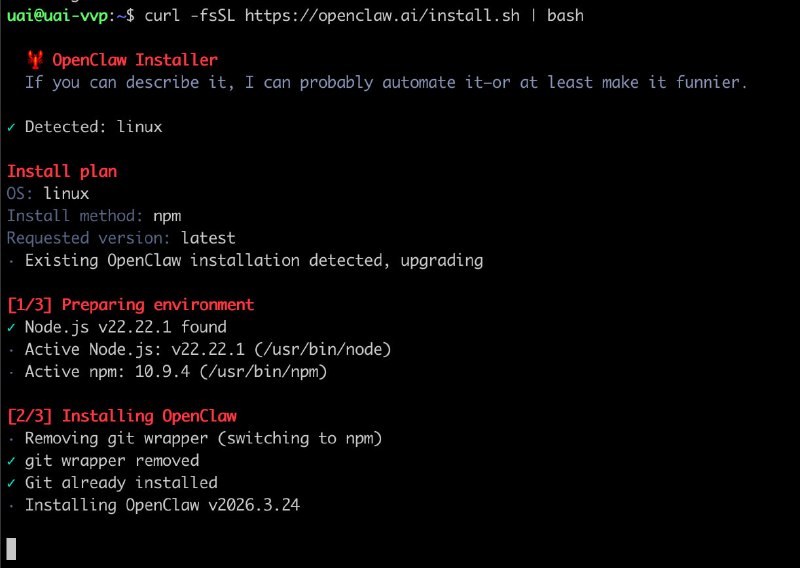The width and height of the screenshot is (800, 568).
Task: Click the terminal block cursor at bottom
Action: (11, 548)
